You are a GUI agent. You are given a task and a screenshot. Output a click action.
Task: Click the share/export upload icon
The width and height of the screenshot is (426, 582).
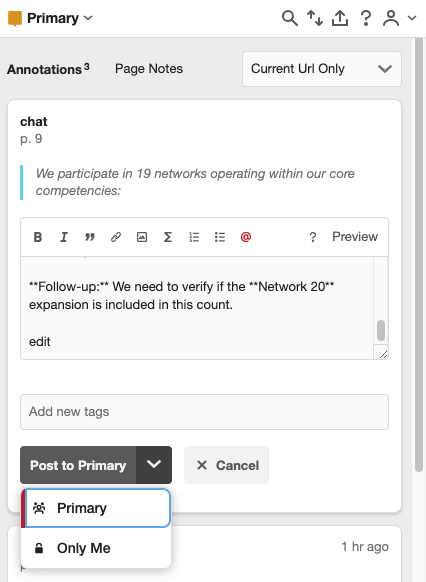(x=340, y=18)
